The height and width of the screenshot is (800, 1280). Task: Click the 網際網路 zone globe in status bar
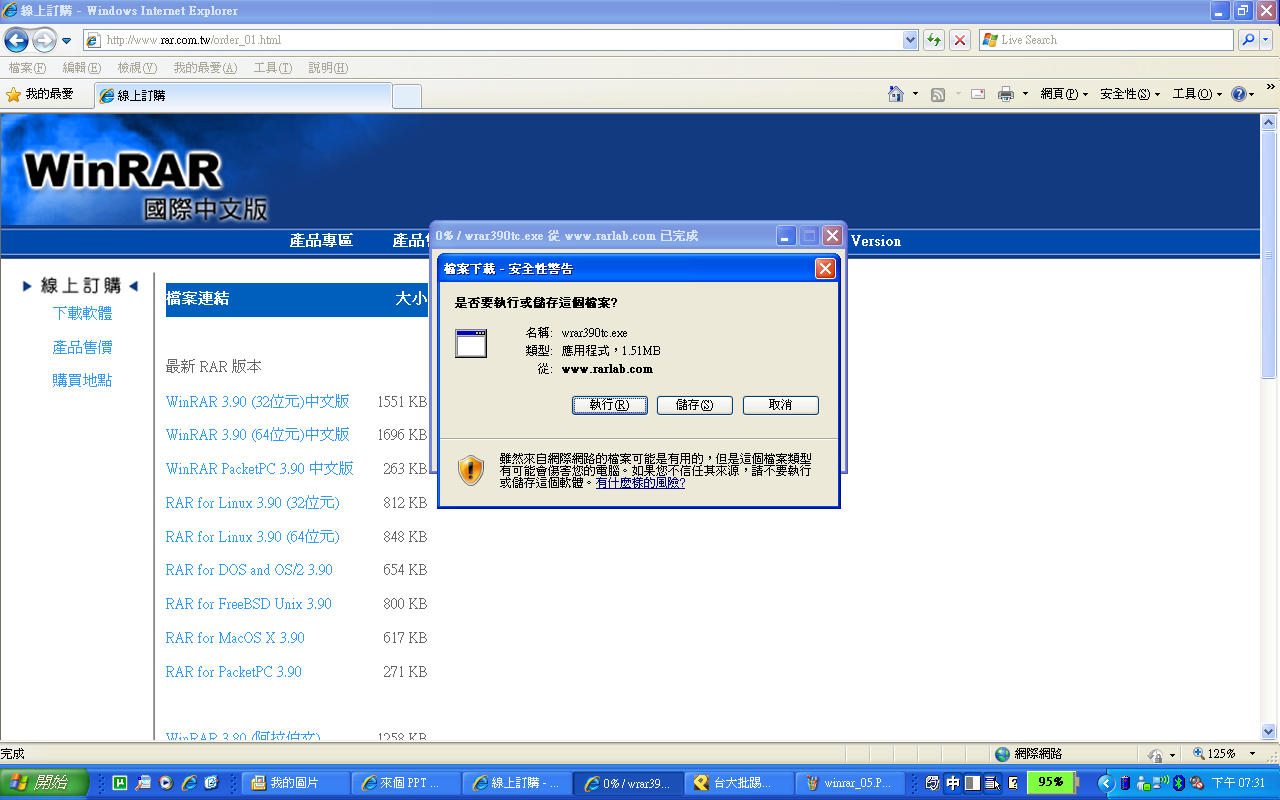(x=1002, y=754)
